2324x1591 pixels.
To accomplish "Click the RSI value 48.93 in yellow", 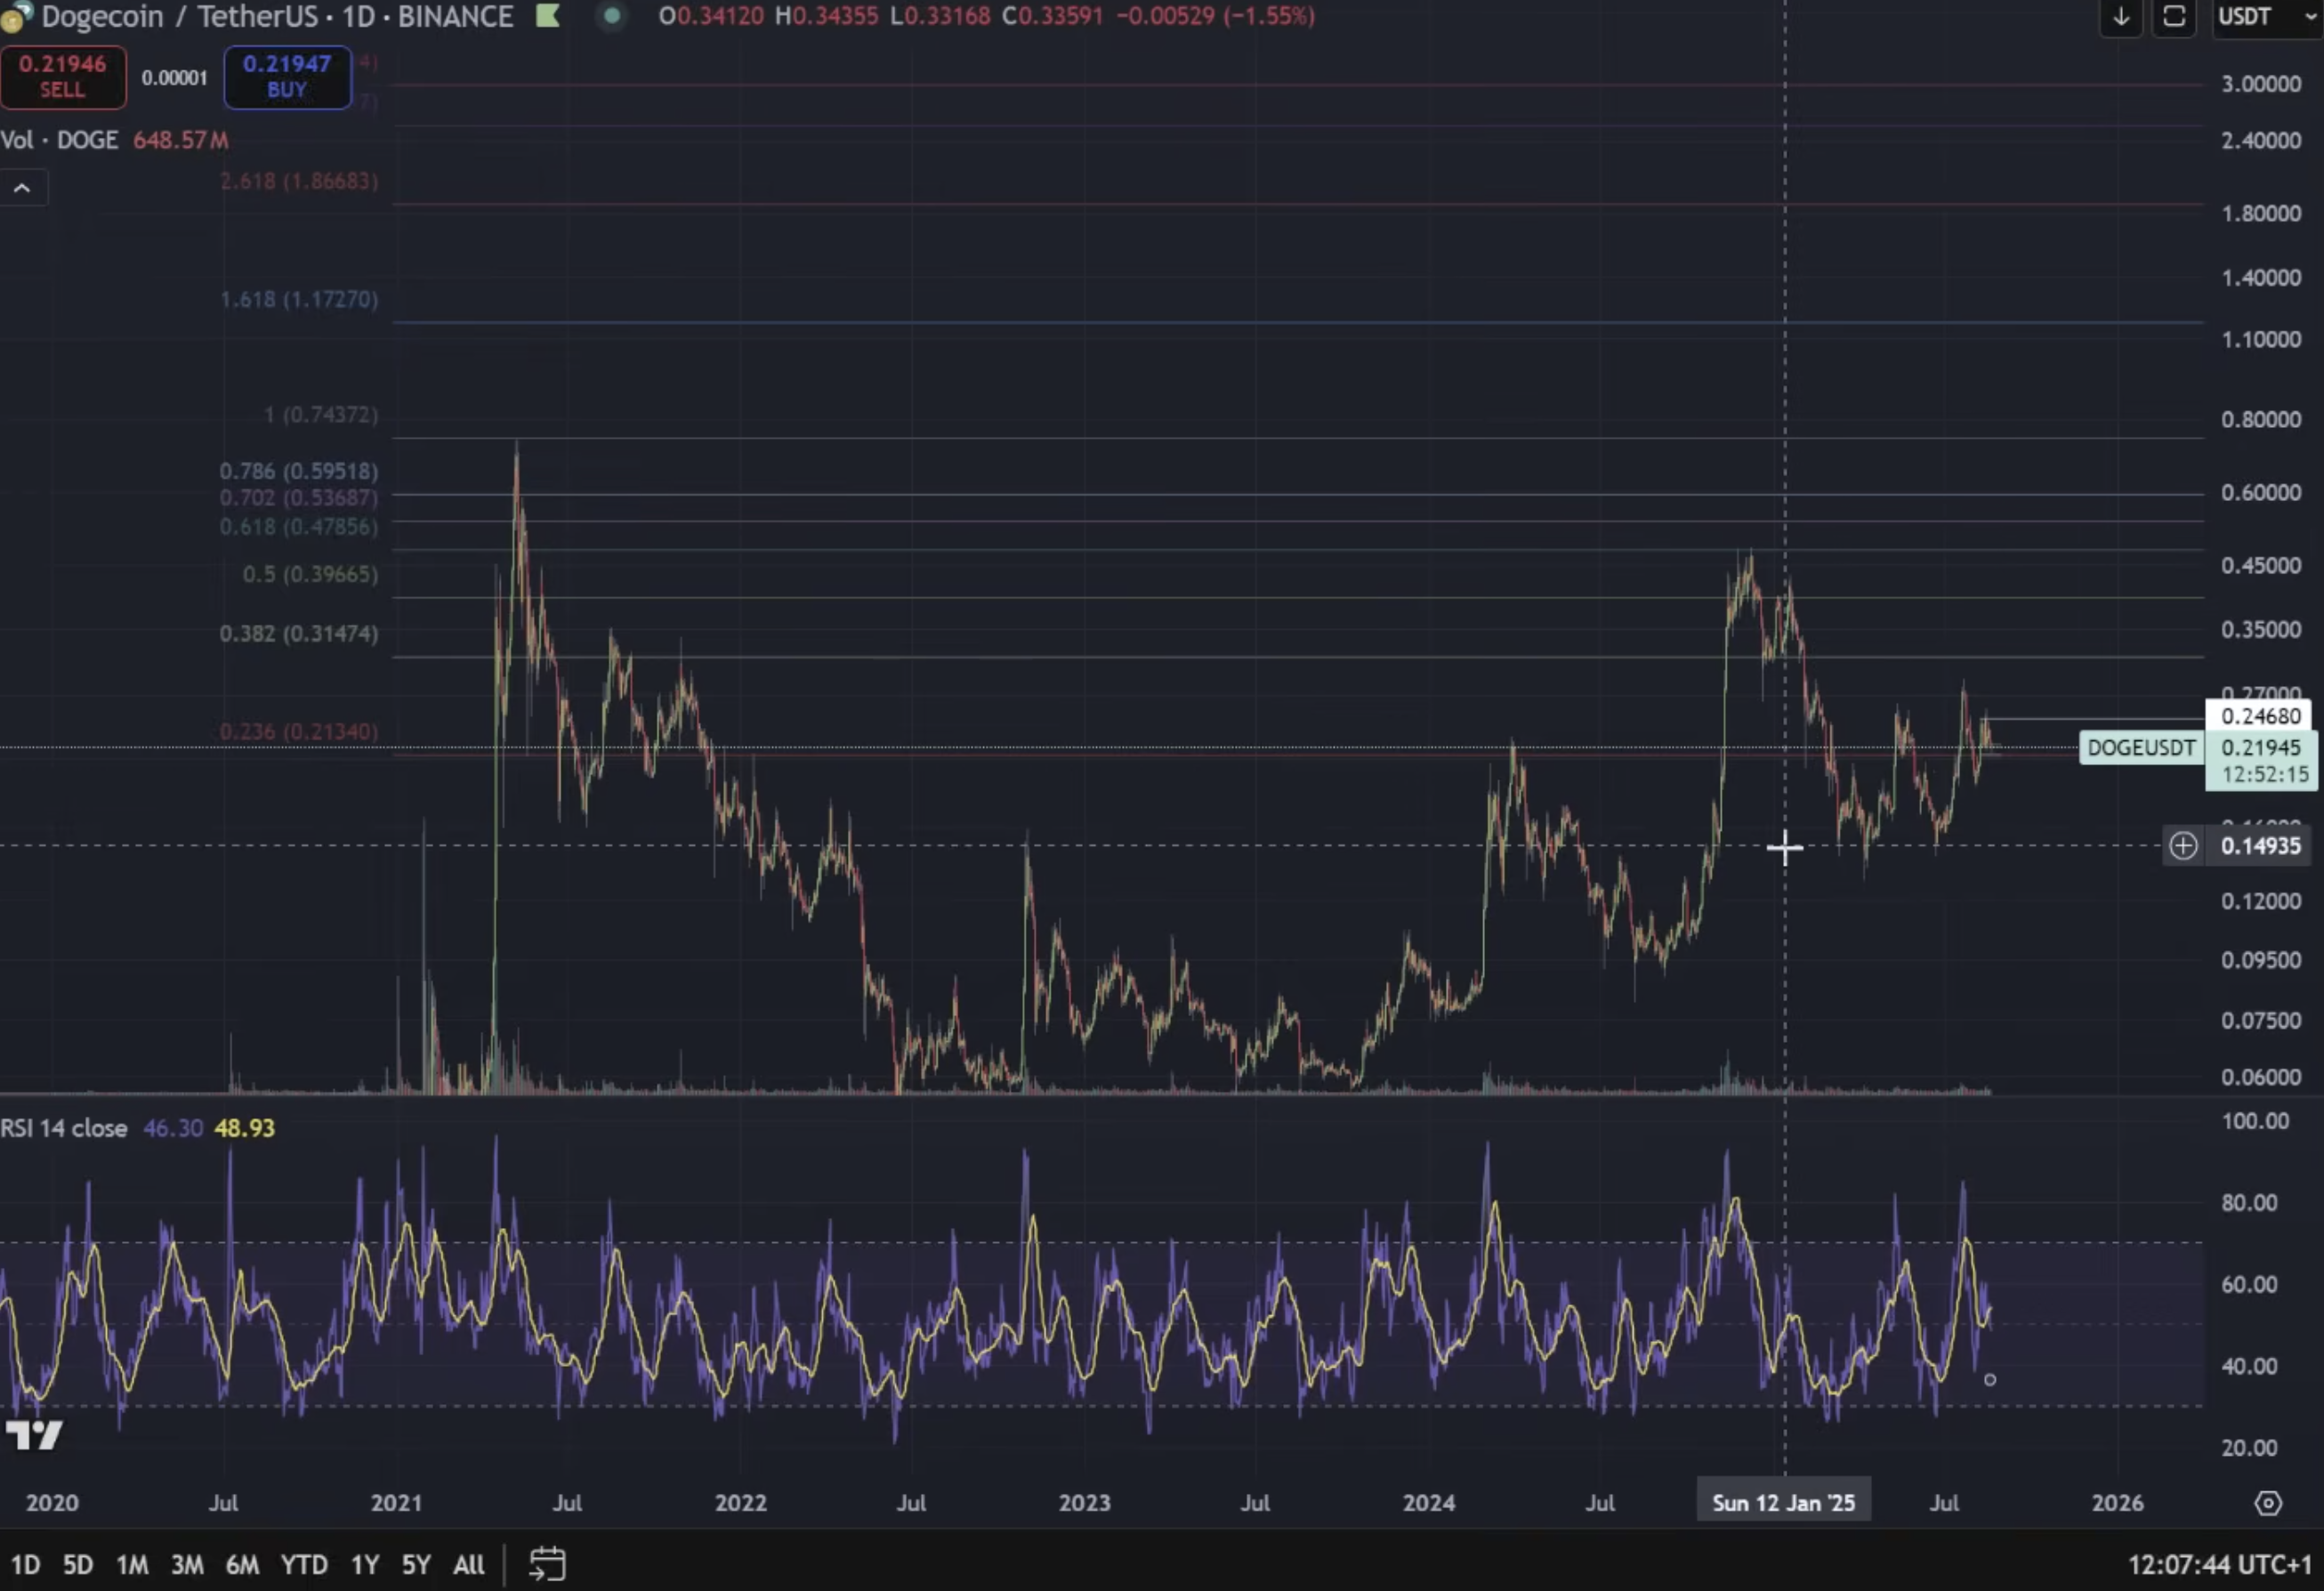I will (245, 1128).
